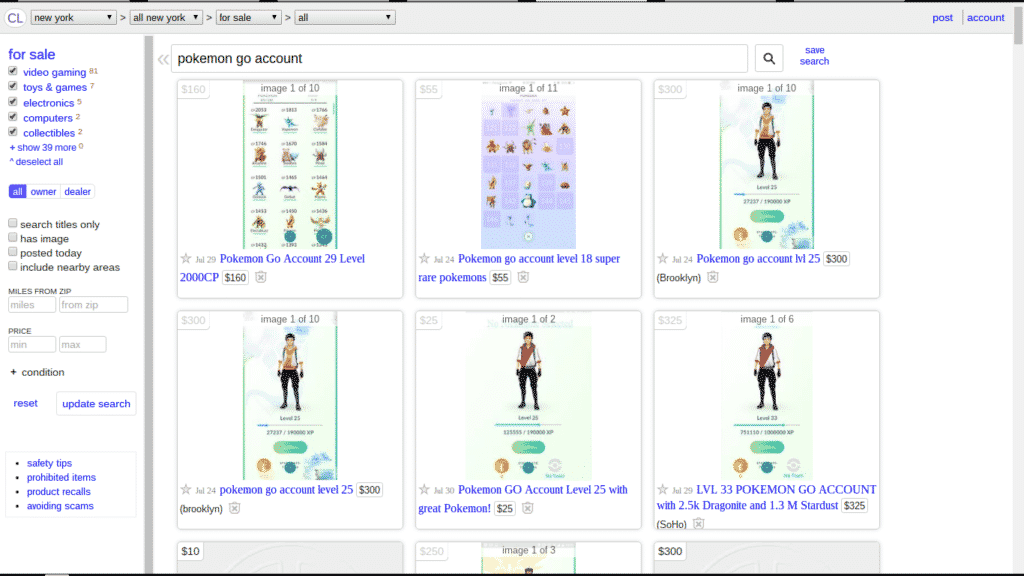Open the post link in header
1024x576 pixels.
942,18
